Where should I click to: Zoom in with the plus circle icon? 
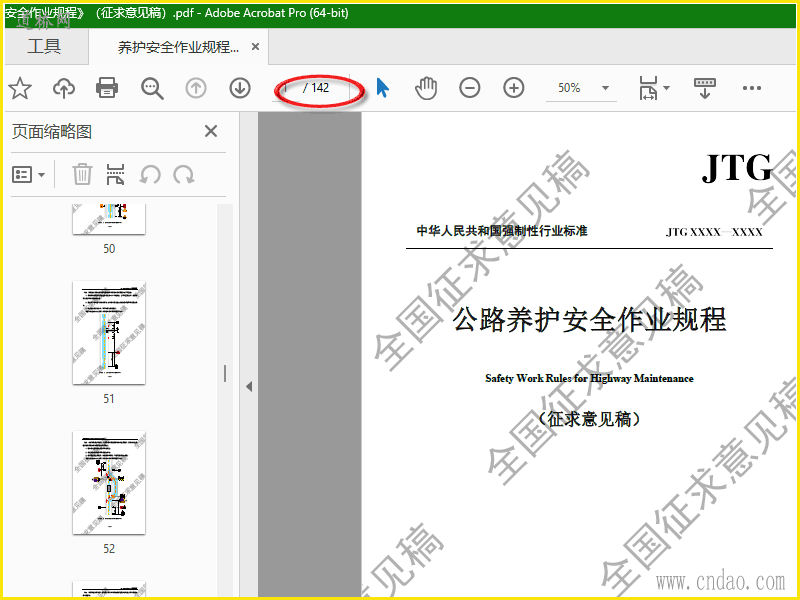click(514, 88)
